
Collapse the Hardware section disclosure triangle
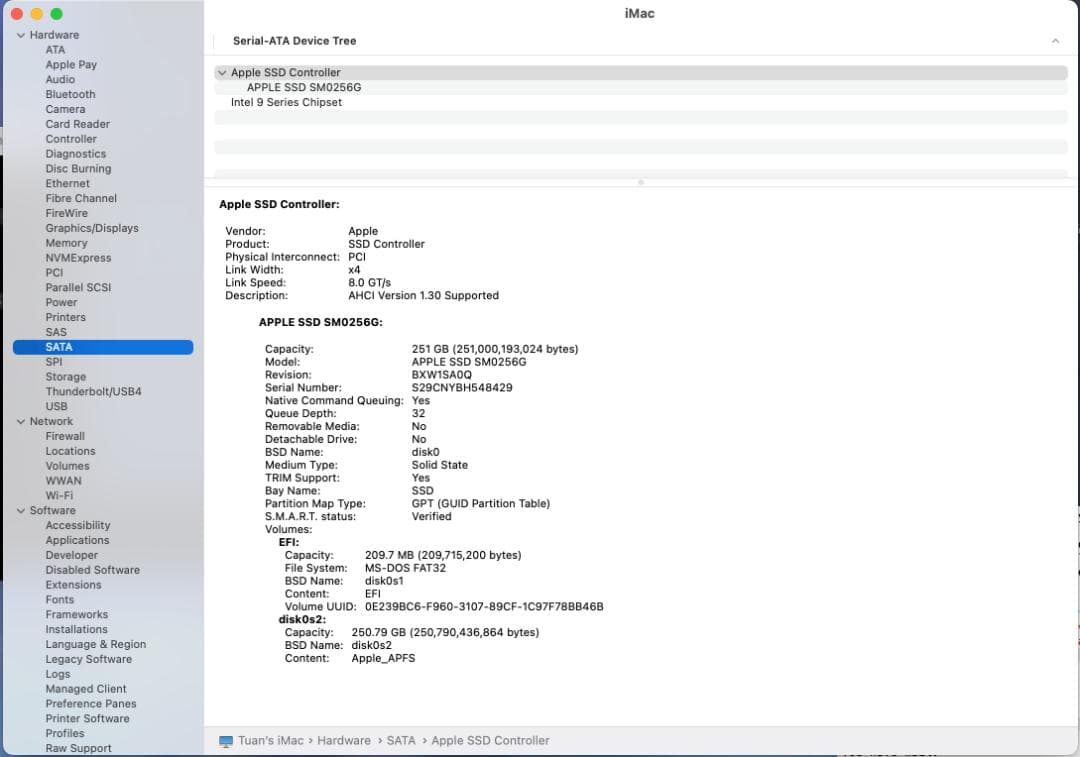[x=21, y=34]
